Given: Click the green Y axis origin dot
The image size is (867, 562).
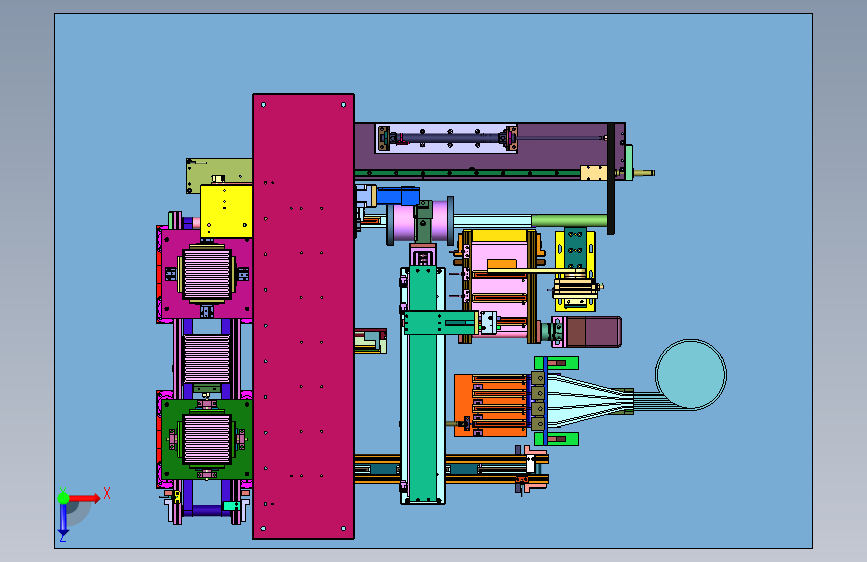Looking at the screenshot, I should pyautogui.click(x=63, y=498).
